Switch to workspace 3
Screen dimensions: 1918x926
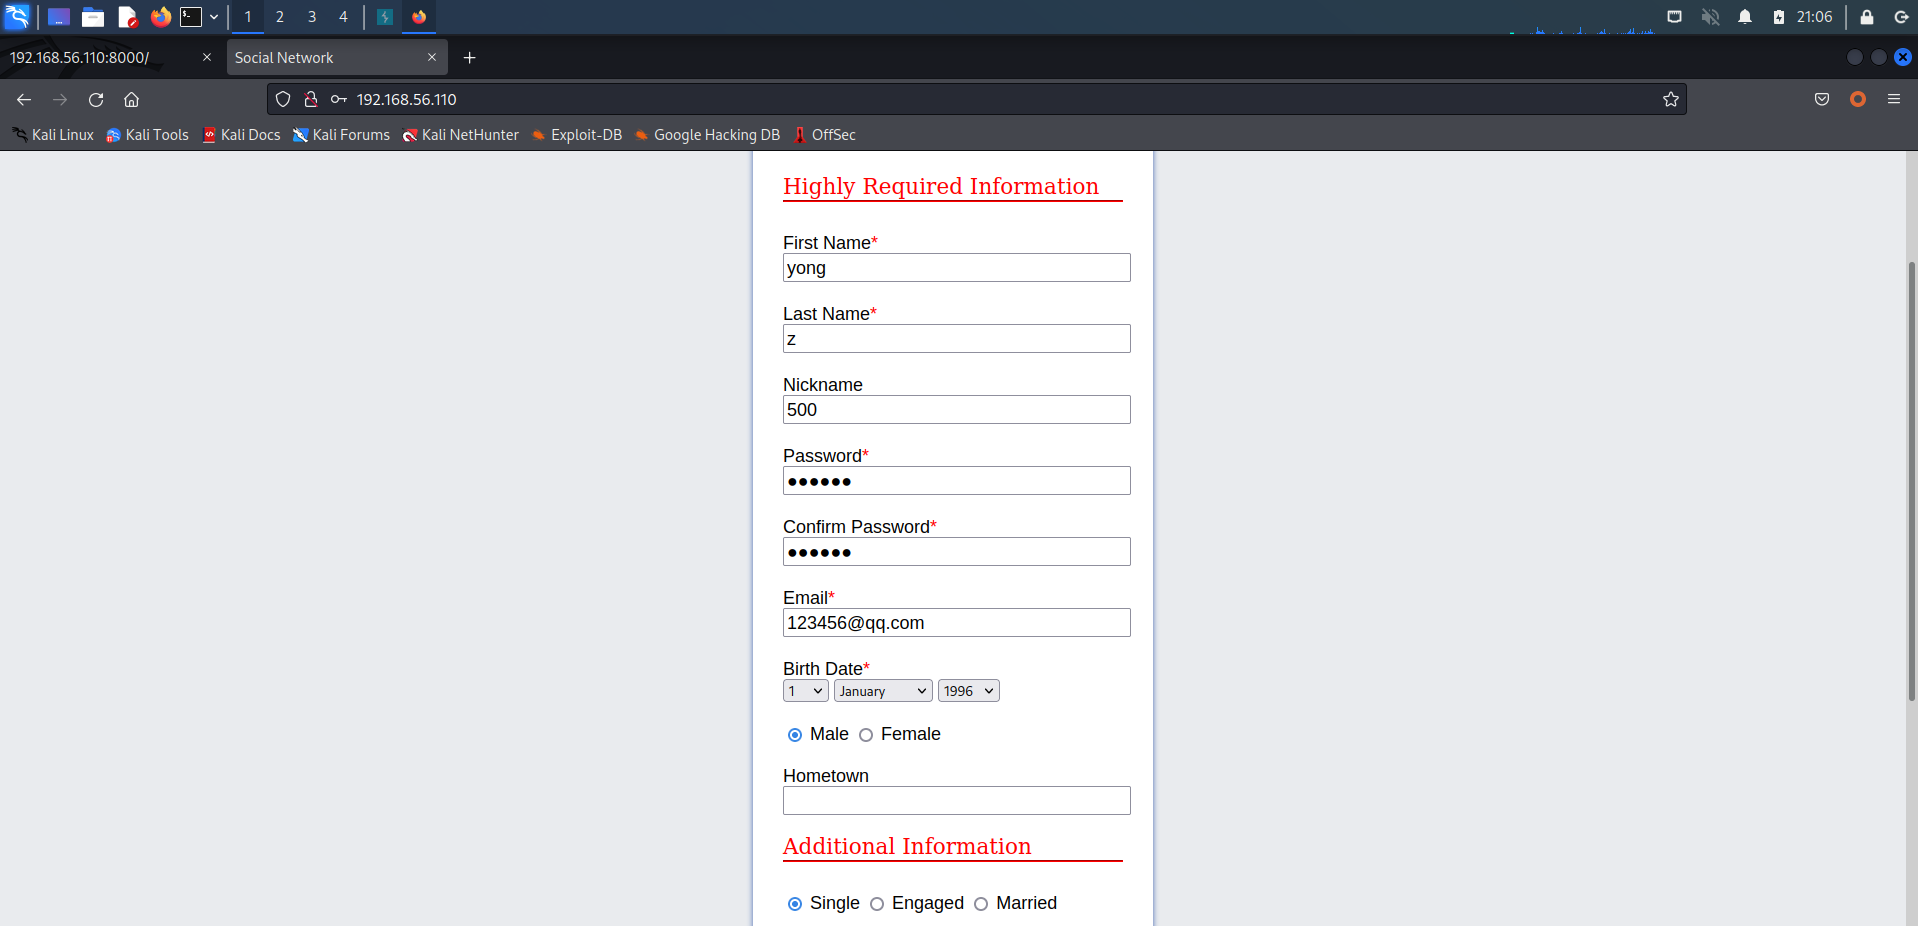(x=312, y=17)
